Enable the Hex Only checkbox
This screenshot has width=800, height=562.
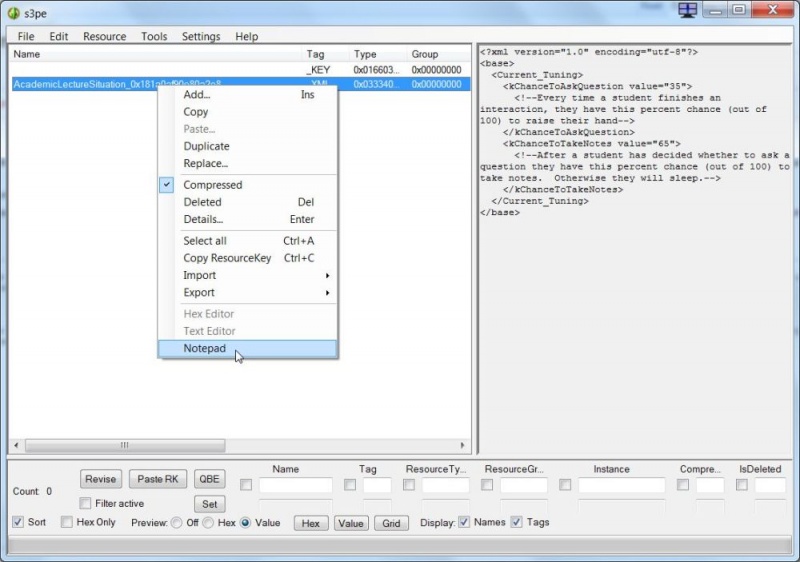point(67,522)
